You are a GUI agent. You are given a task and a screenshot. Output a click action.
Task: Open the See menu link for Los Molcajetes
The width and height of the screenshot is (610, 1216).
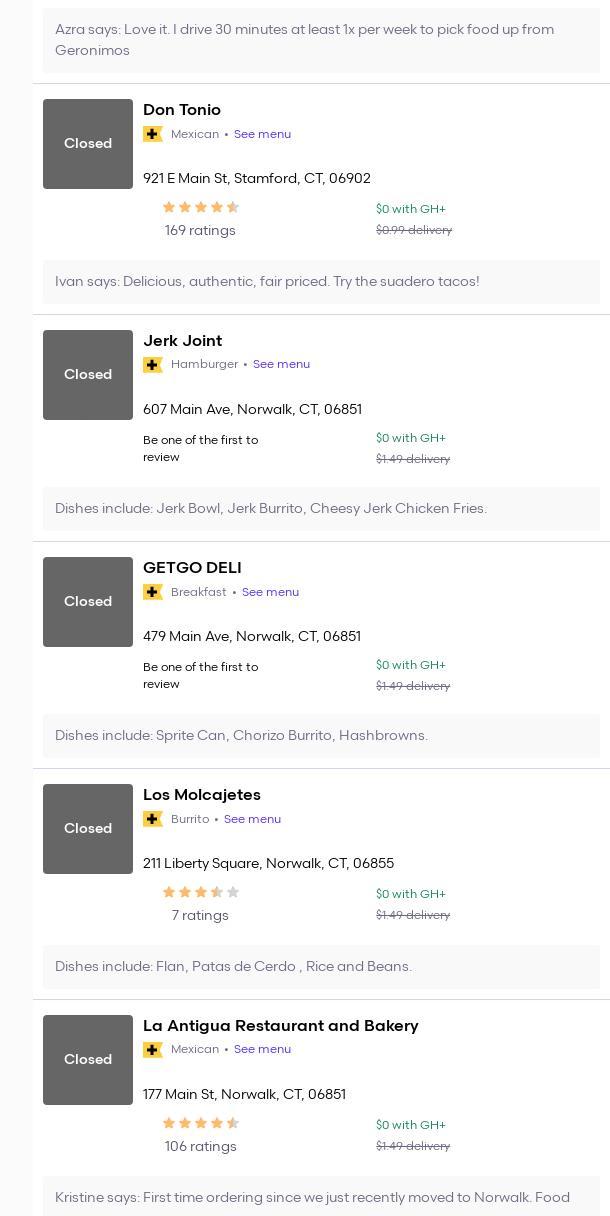click(x=252, y=819)
